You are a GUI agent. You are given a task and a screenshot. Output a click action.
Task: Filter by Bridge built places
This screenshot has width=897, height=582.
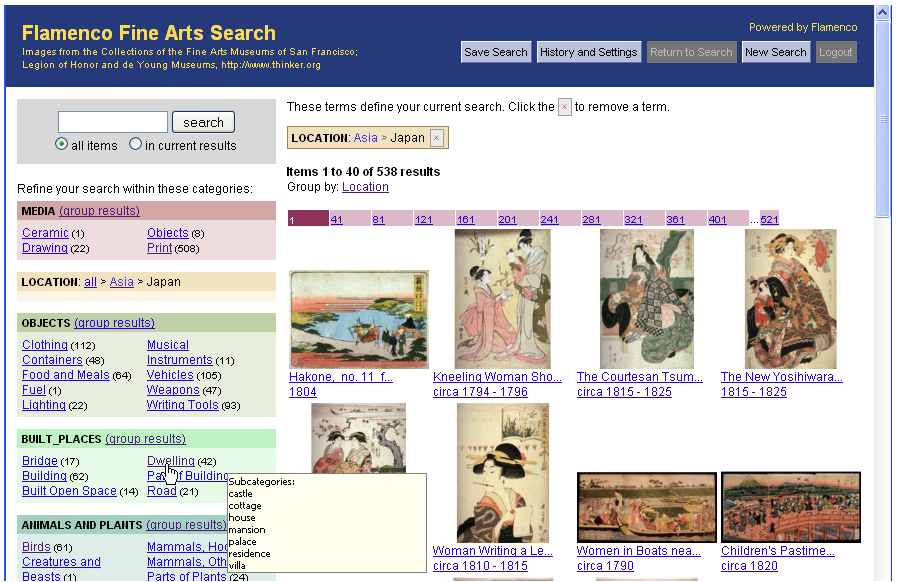39,461
